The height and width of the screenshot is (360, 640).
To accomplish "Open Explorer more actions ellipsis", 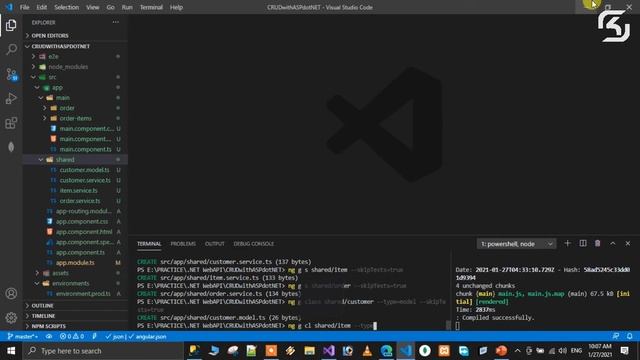I will coord(116,22).
